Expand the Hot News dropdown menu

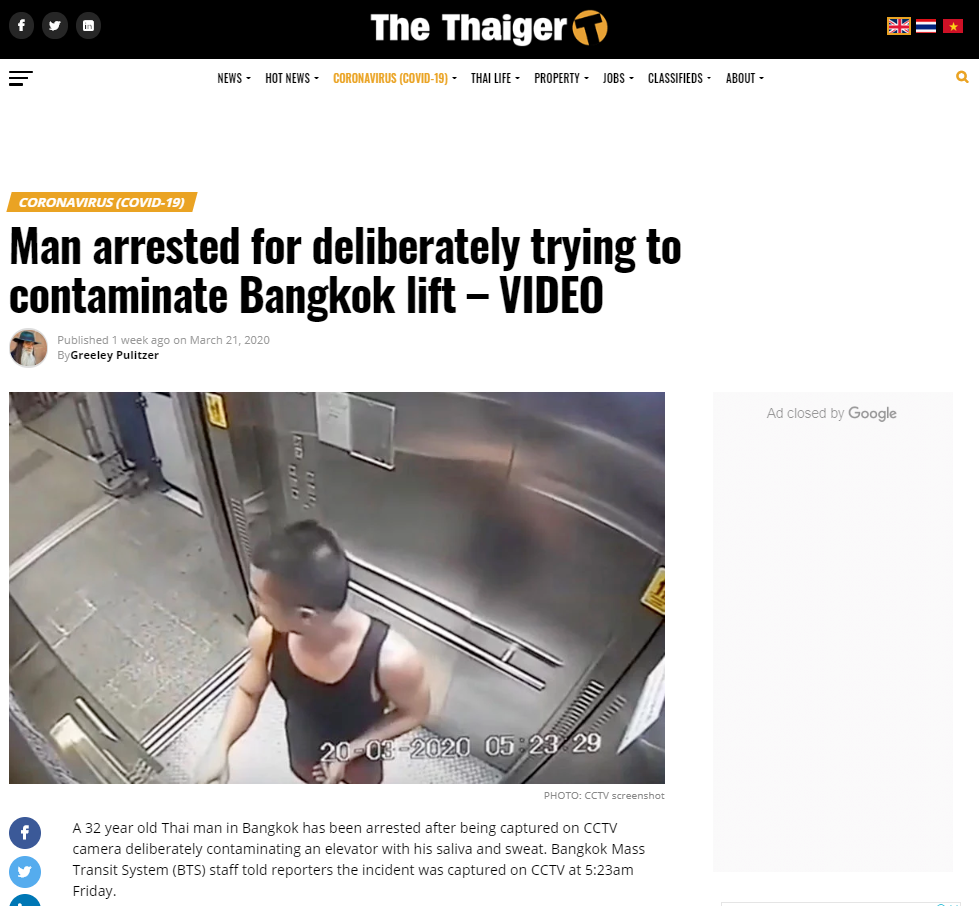[292, 78]
